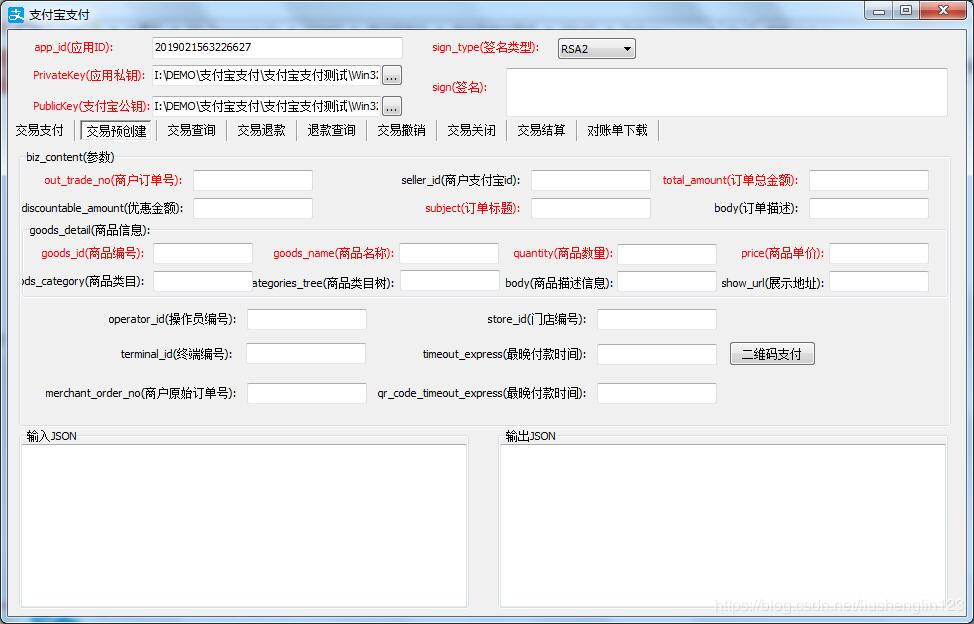
Task: Click the 二维码支付 button
Action: [x=772, y=354]
